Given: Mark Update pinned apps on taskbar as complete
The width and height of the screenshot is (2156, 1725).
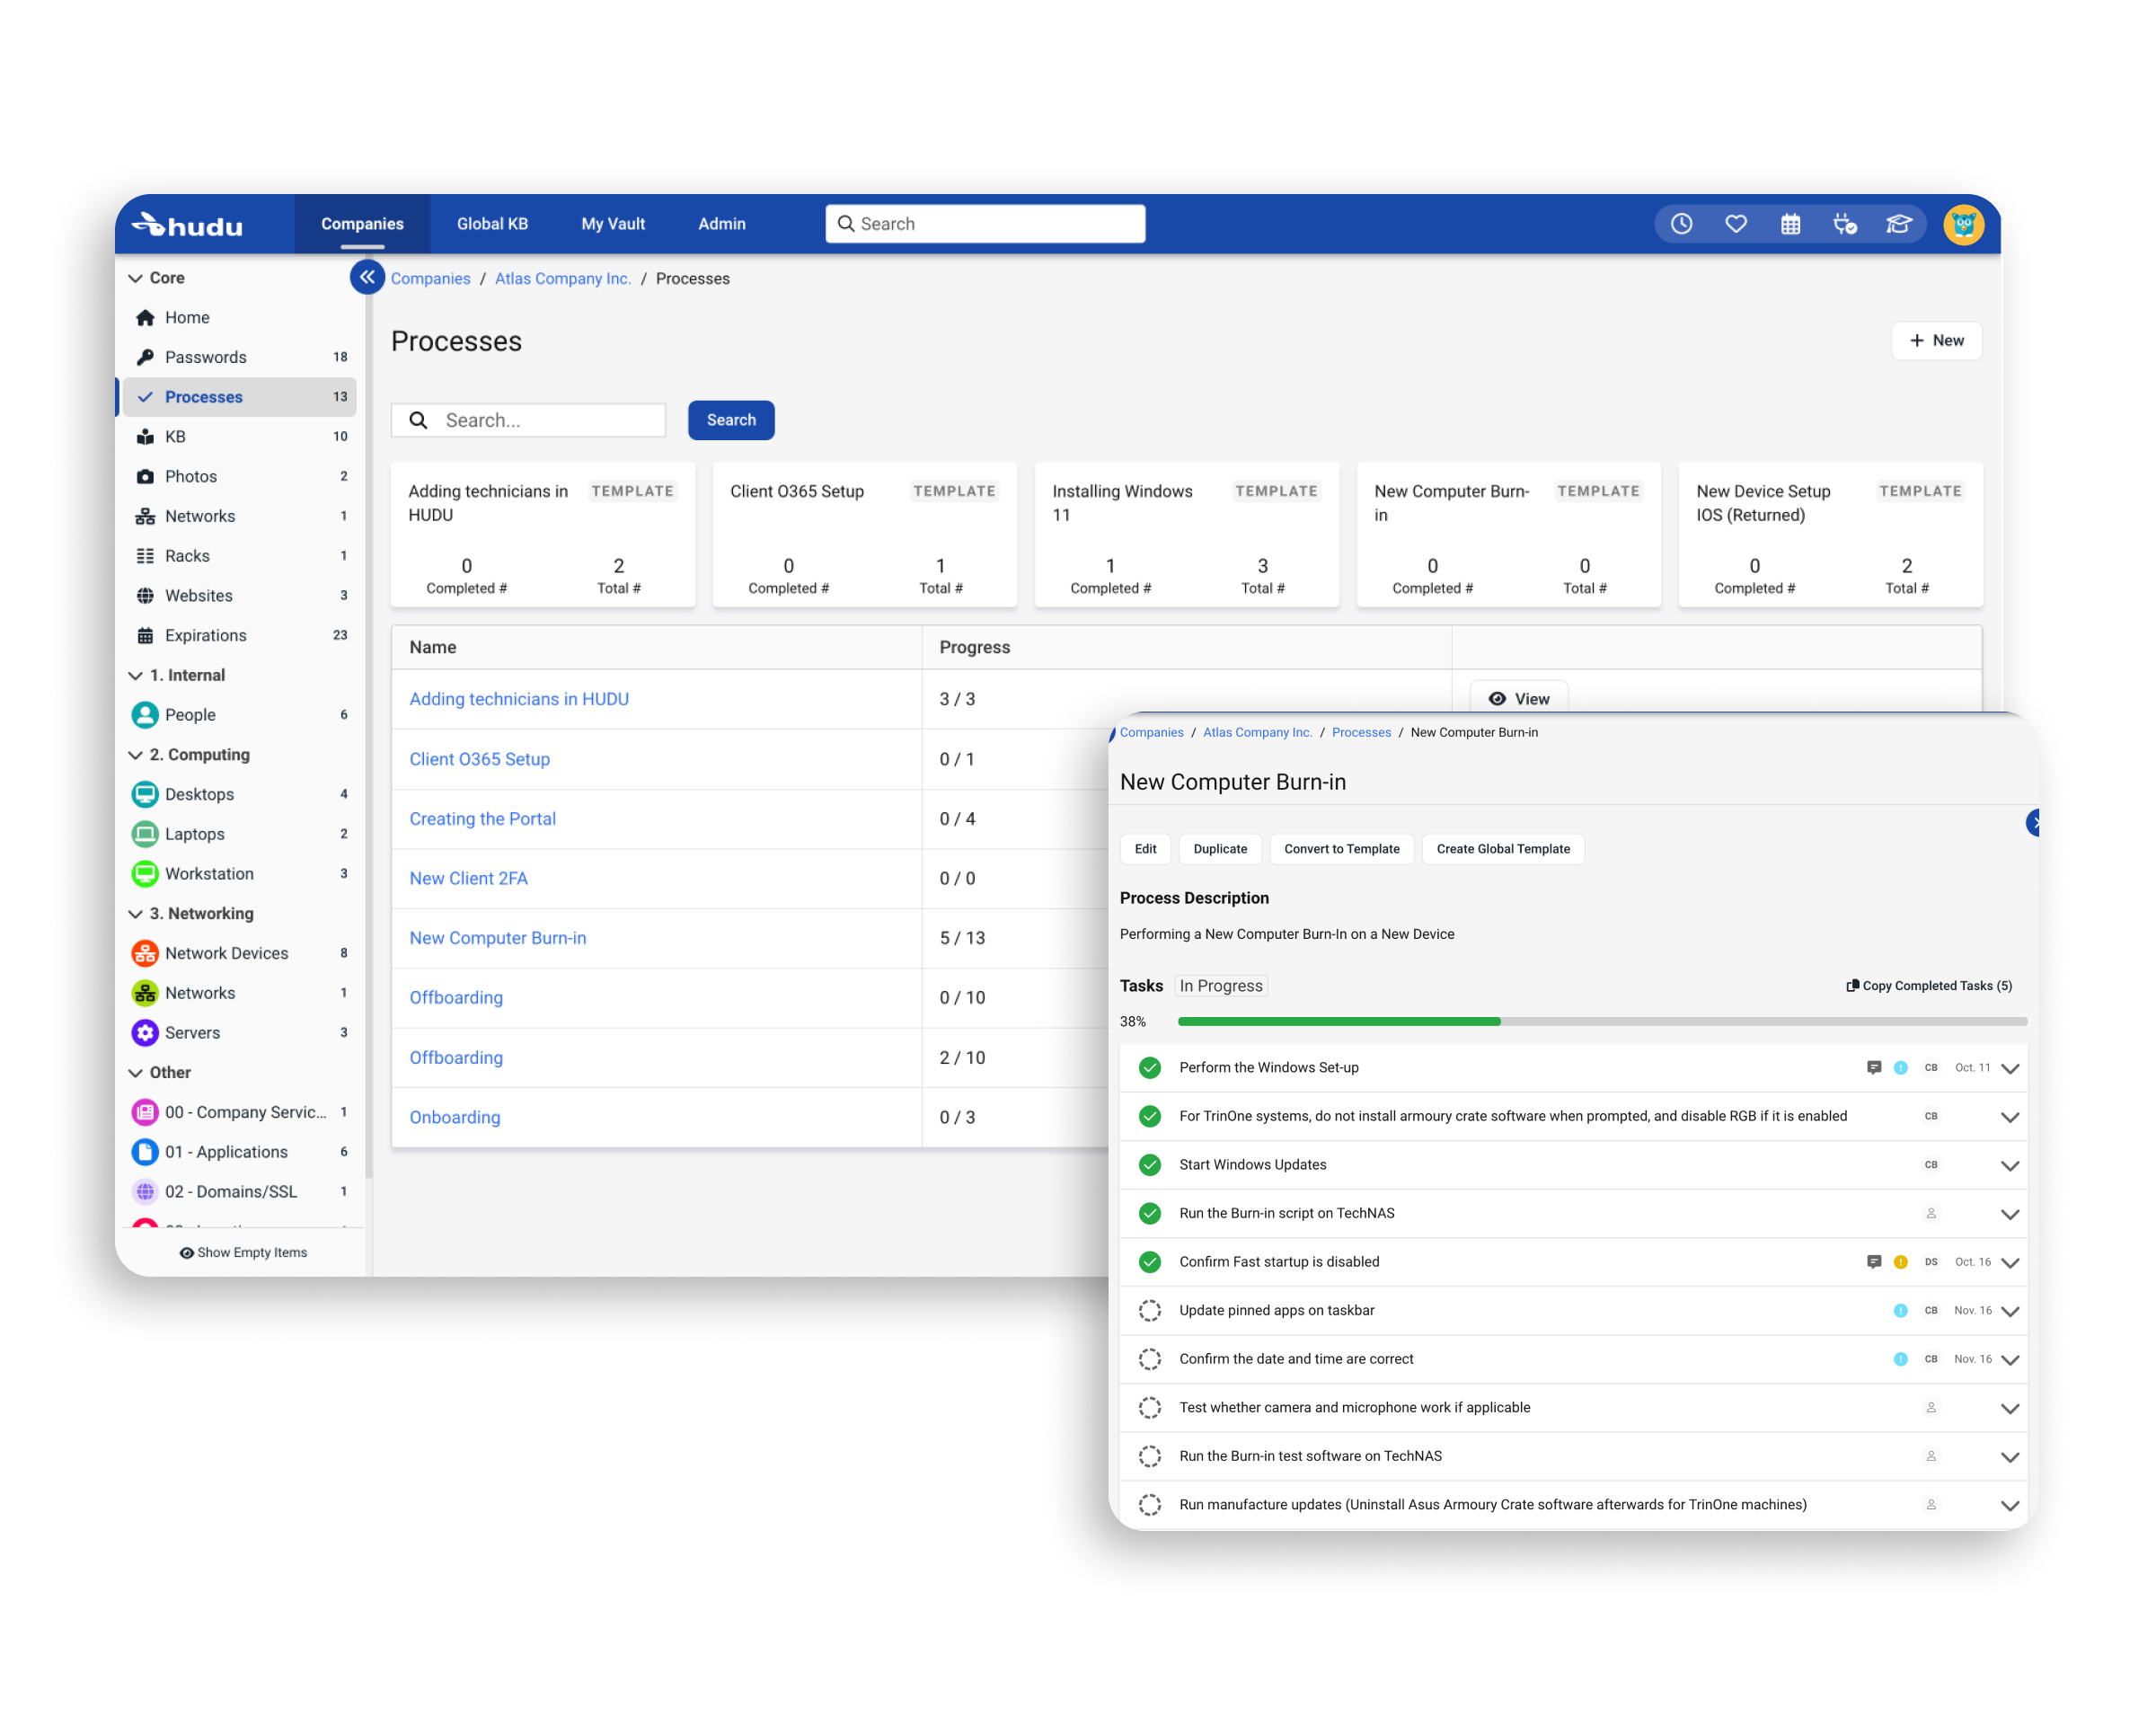Looking at the screenshot, I should point(1149,1310).
